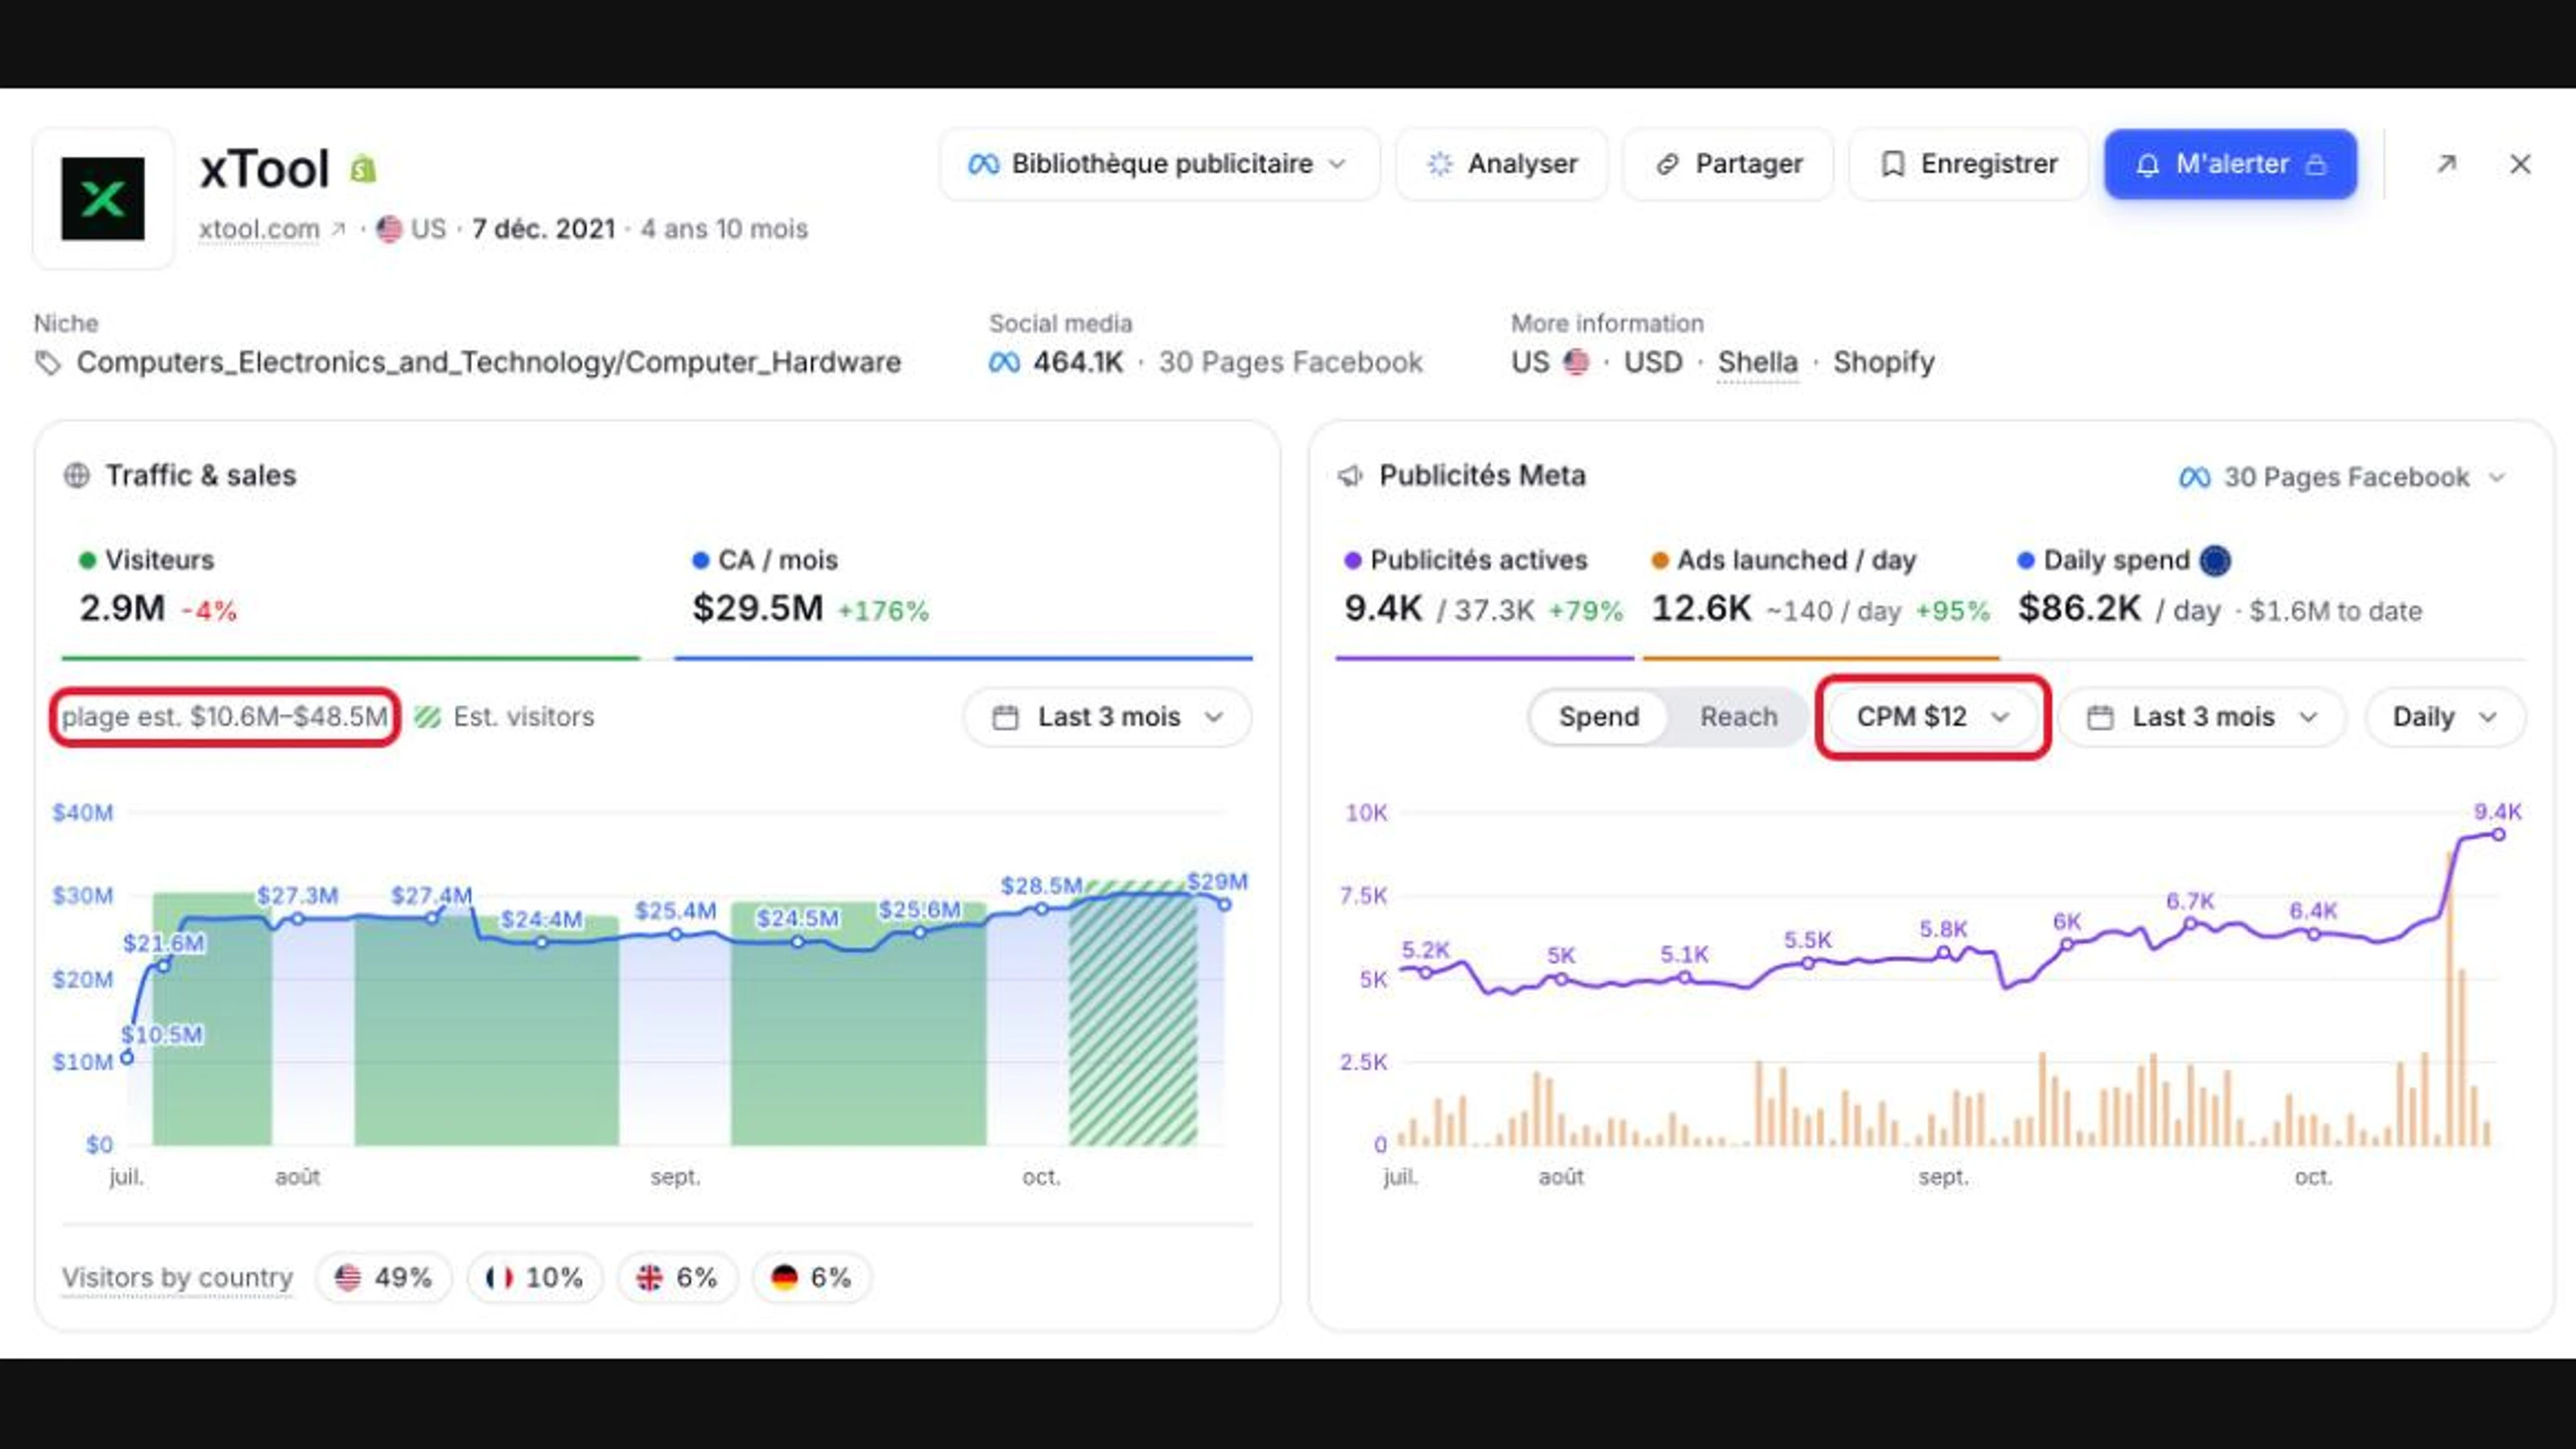Click the external arrow icon next to xtool.com
This screenshot has width=2576, height=1449.
coord(338,229)
